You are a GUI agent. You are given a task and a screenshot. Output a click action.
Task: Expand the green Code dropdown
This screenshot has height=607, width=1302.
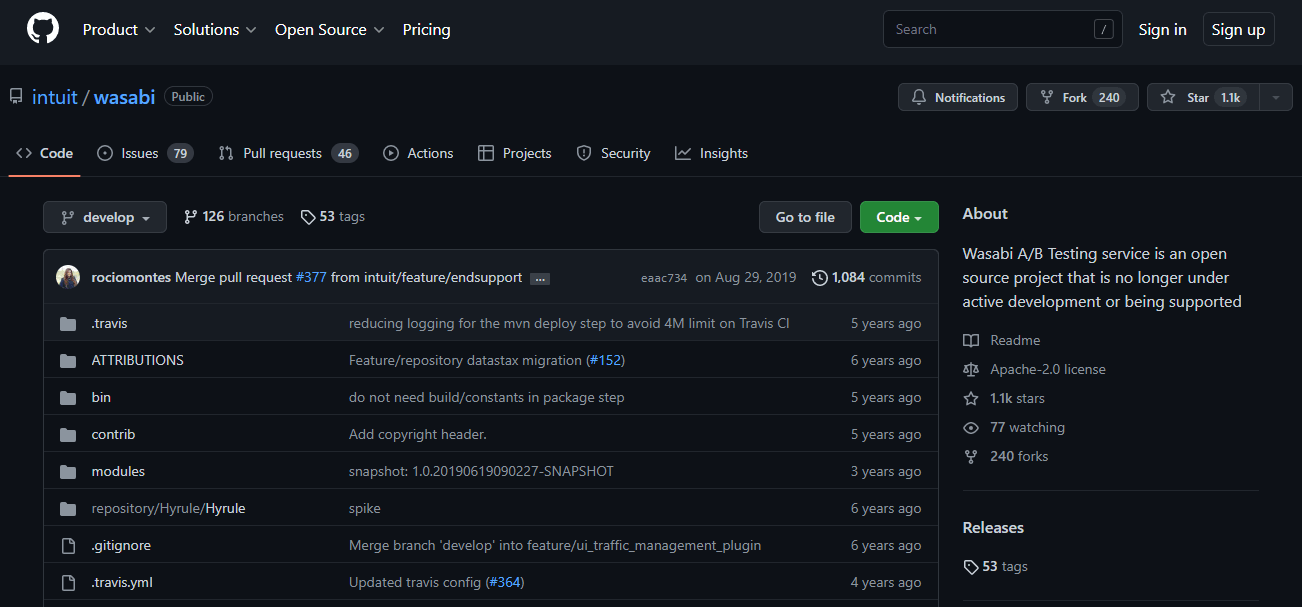pos(899,217)
